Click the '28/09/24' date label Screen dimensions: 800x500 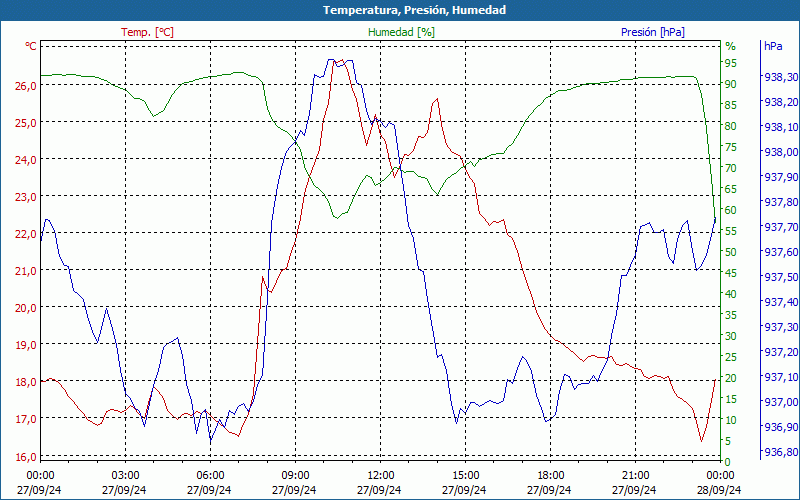coord(719,490)
